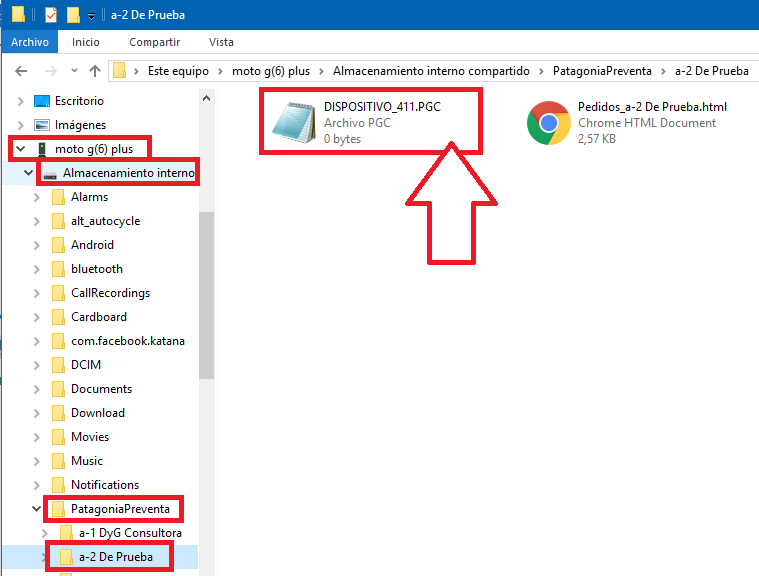This screenshot has width=759, height=576.
Task: Open the Customize Quick Access Toolbar dropdown
Action: (91, 16)
